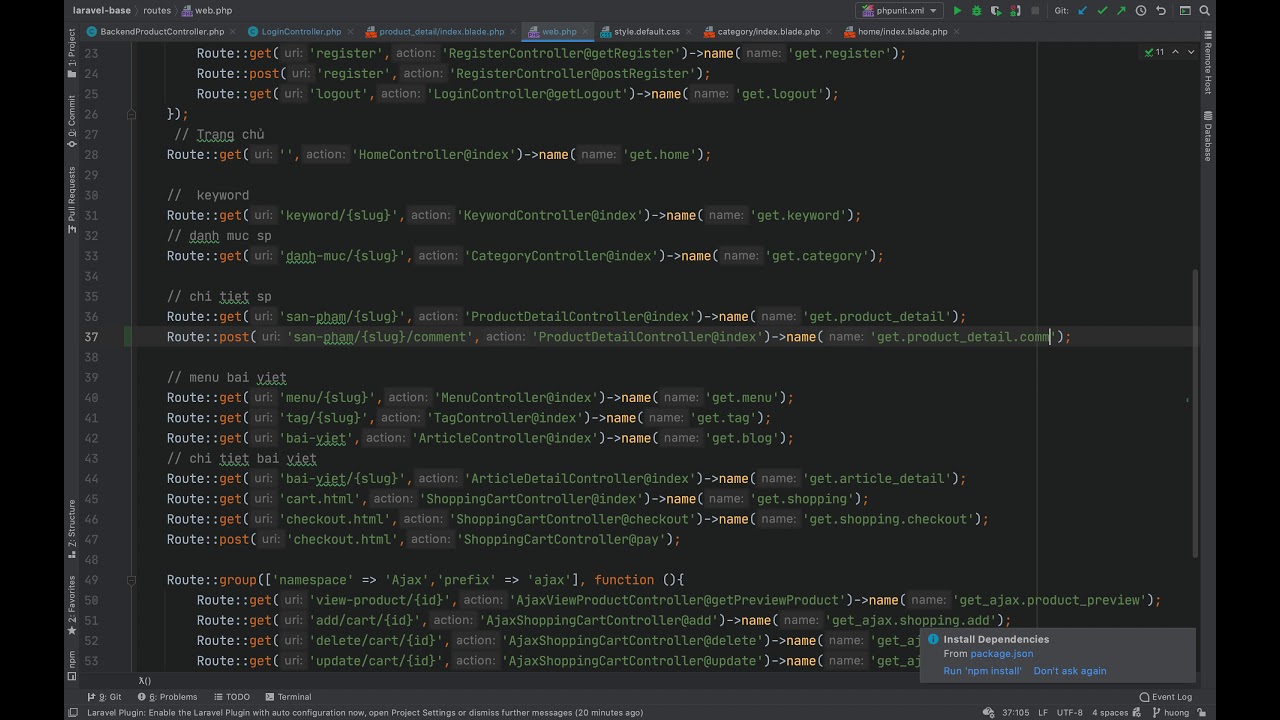Open the TODO tool window tab
Image resolution: width=1280 pixels, height=720 pixels.
[231, 697]
